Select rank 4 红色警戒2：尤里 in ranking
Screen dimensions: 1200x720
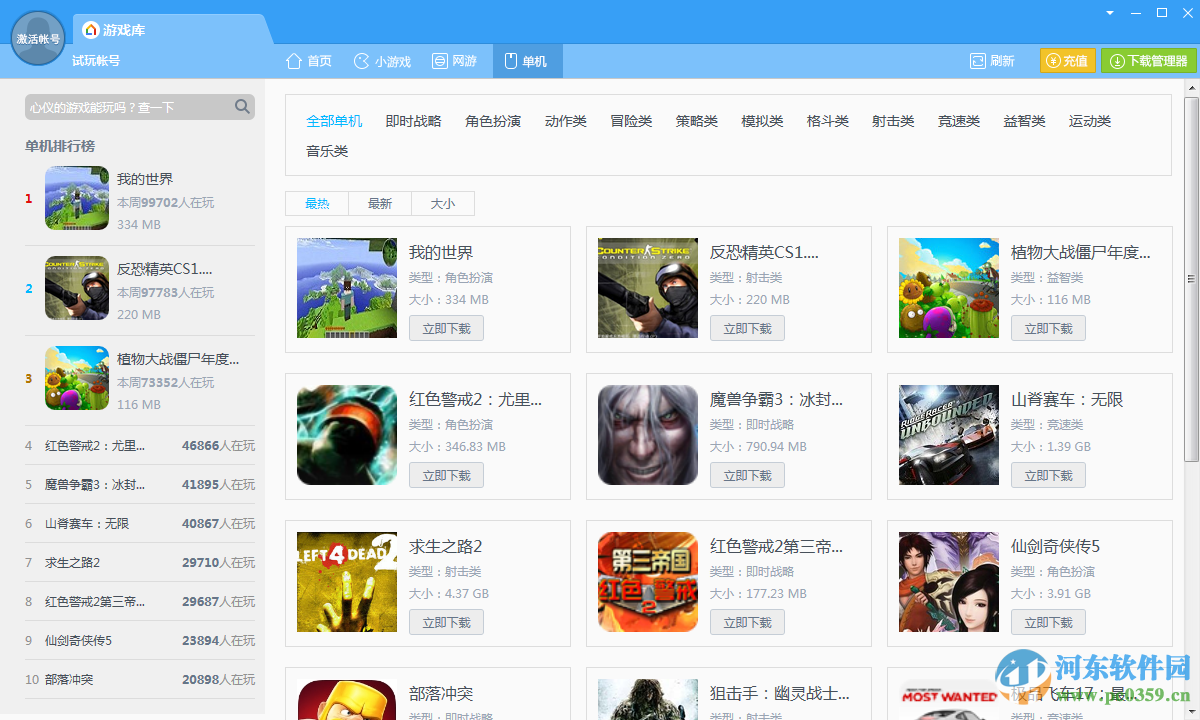point(140,445)
